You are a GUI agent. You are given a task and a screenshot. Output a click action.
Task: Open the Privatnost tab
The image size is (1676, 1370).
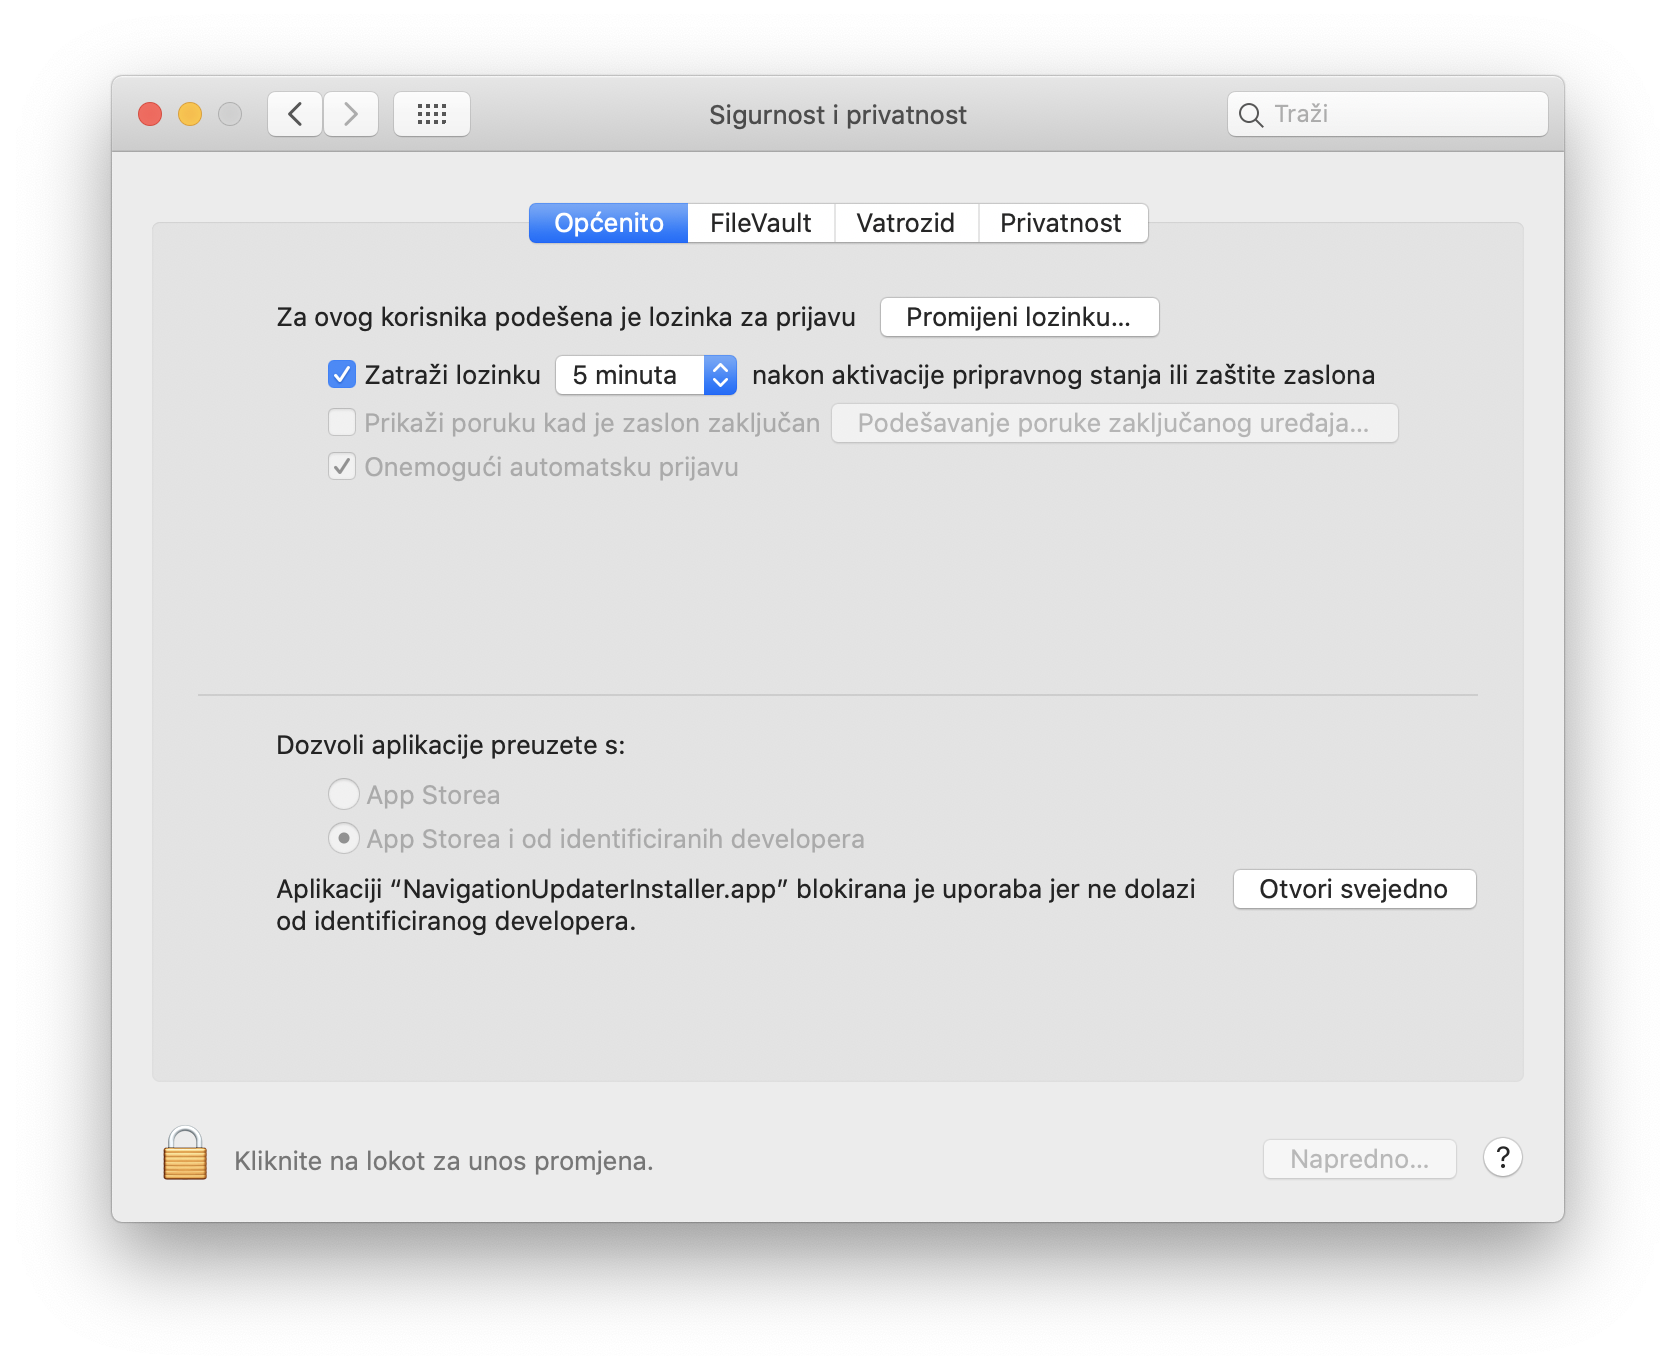point(1061,223)
